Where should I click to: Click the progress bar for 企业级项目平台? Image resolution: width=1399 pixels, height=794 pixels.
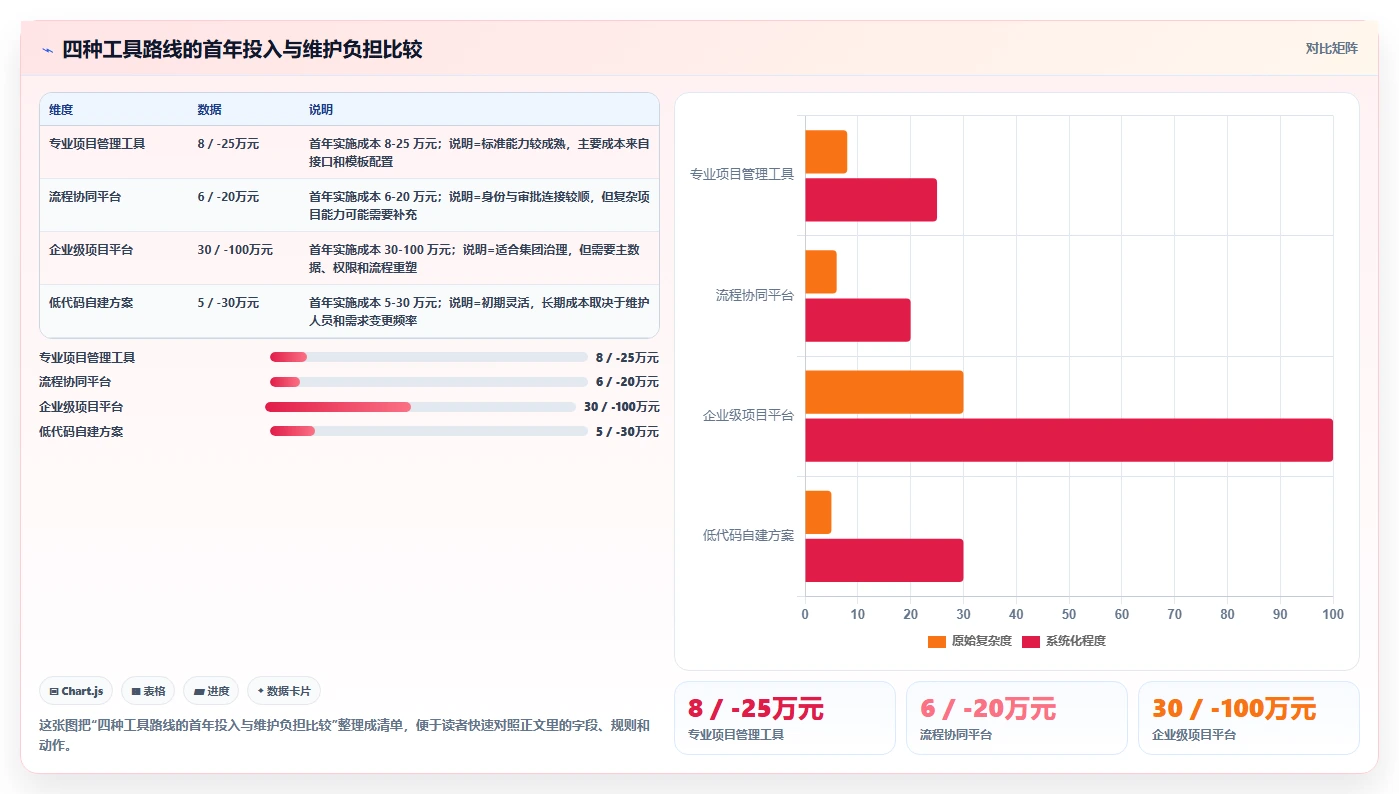[420, 407]
